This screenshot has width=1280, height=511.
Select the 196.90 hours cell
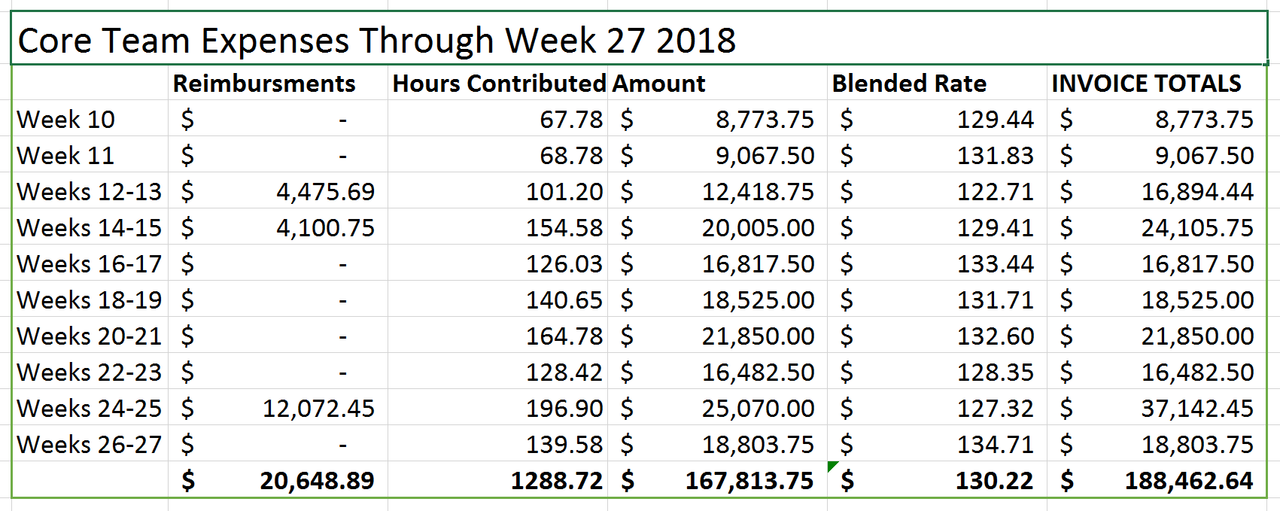(499, 407)
